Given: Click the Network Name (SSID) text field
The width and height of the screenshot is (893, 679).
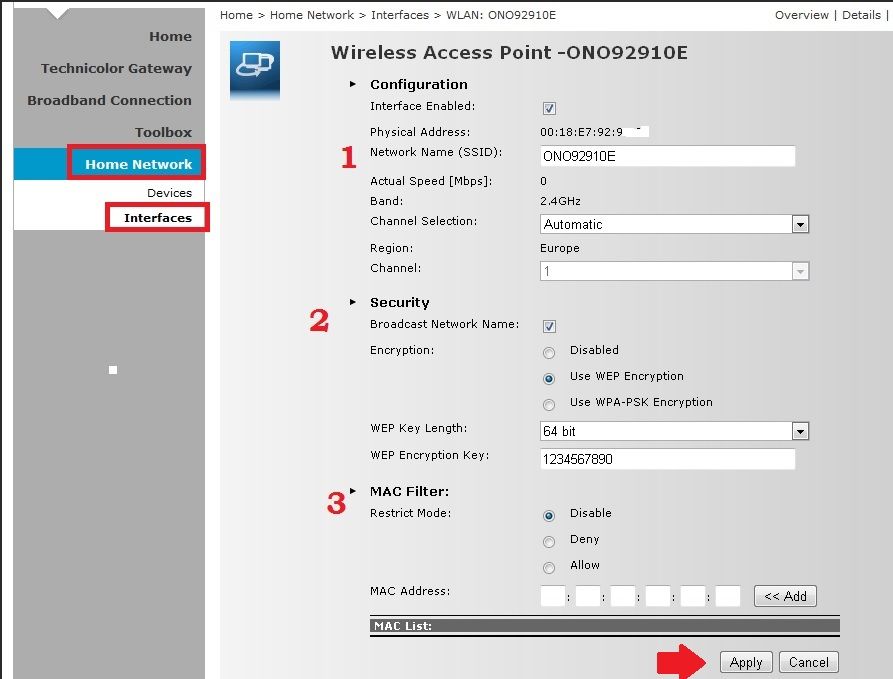Looking at the screenshot, I should pyautogui.click(x=667, y=156).
